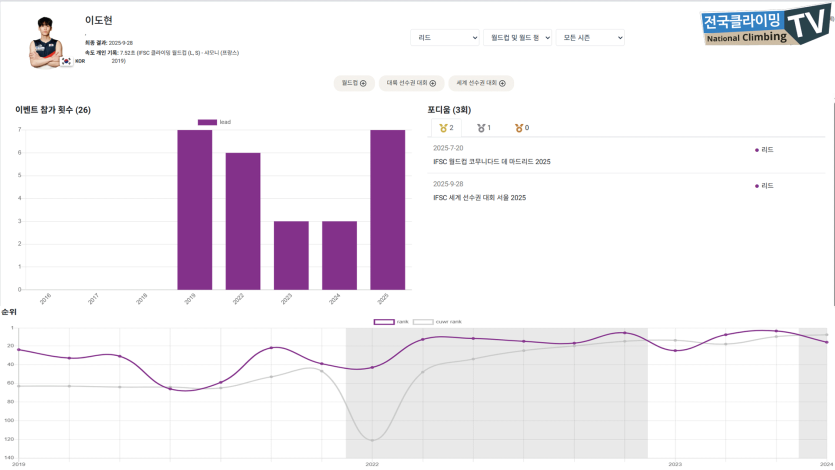Click the 2022 bar in events chart
This screenshot has height=470, width=835.
(243, 221)
